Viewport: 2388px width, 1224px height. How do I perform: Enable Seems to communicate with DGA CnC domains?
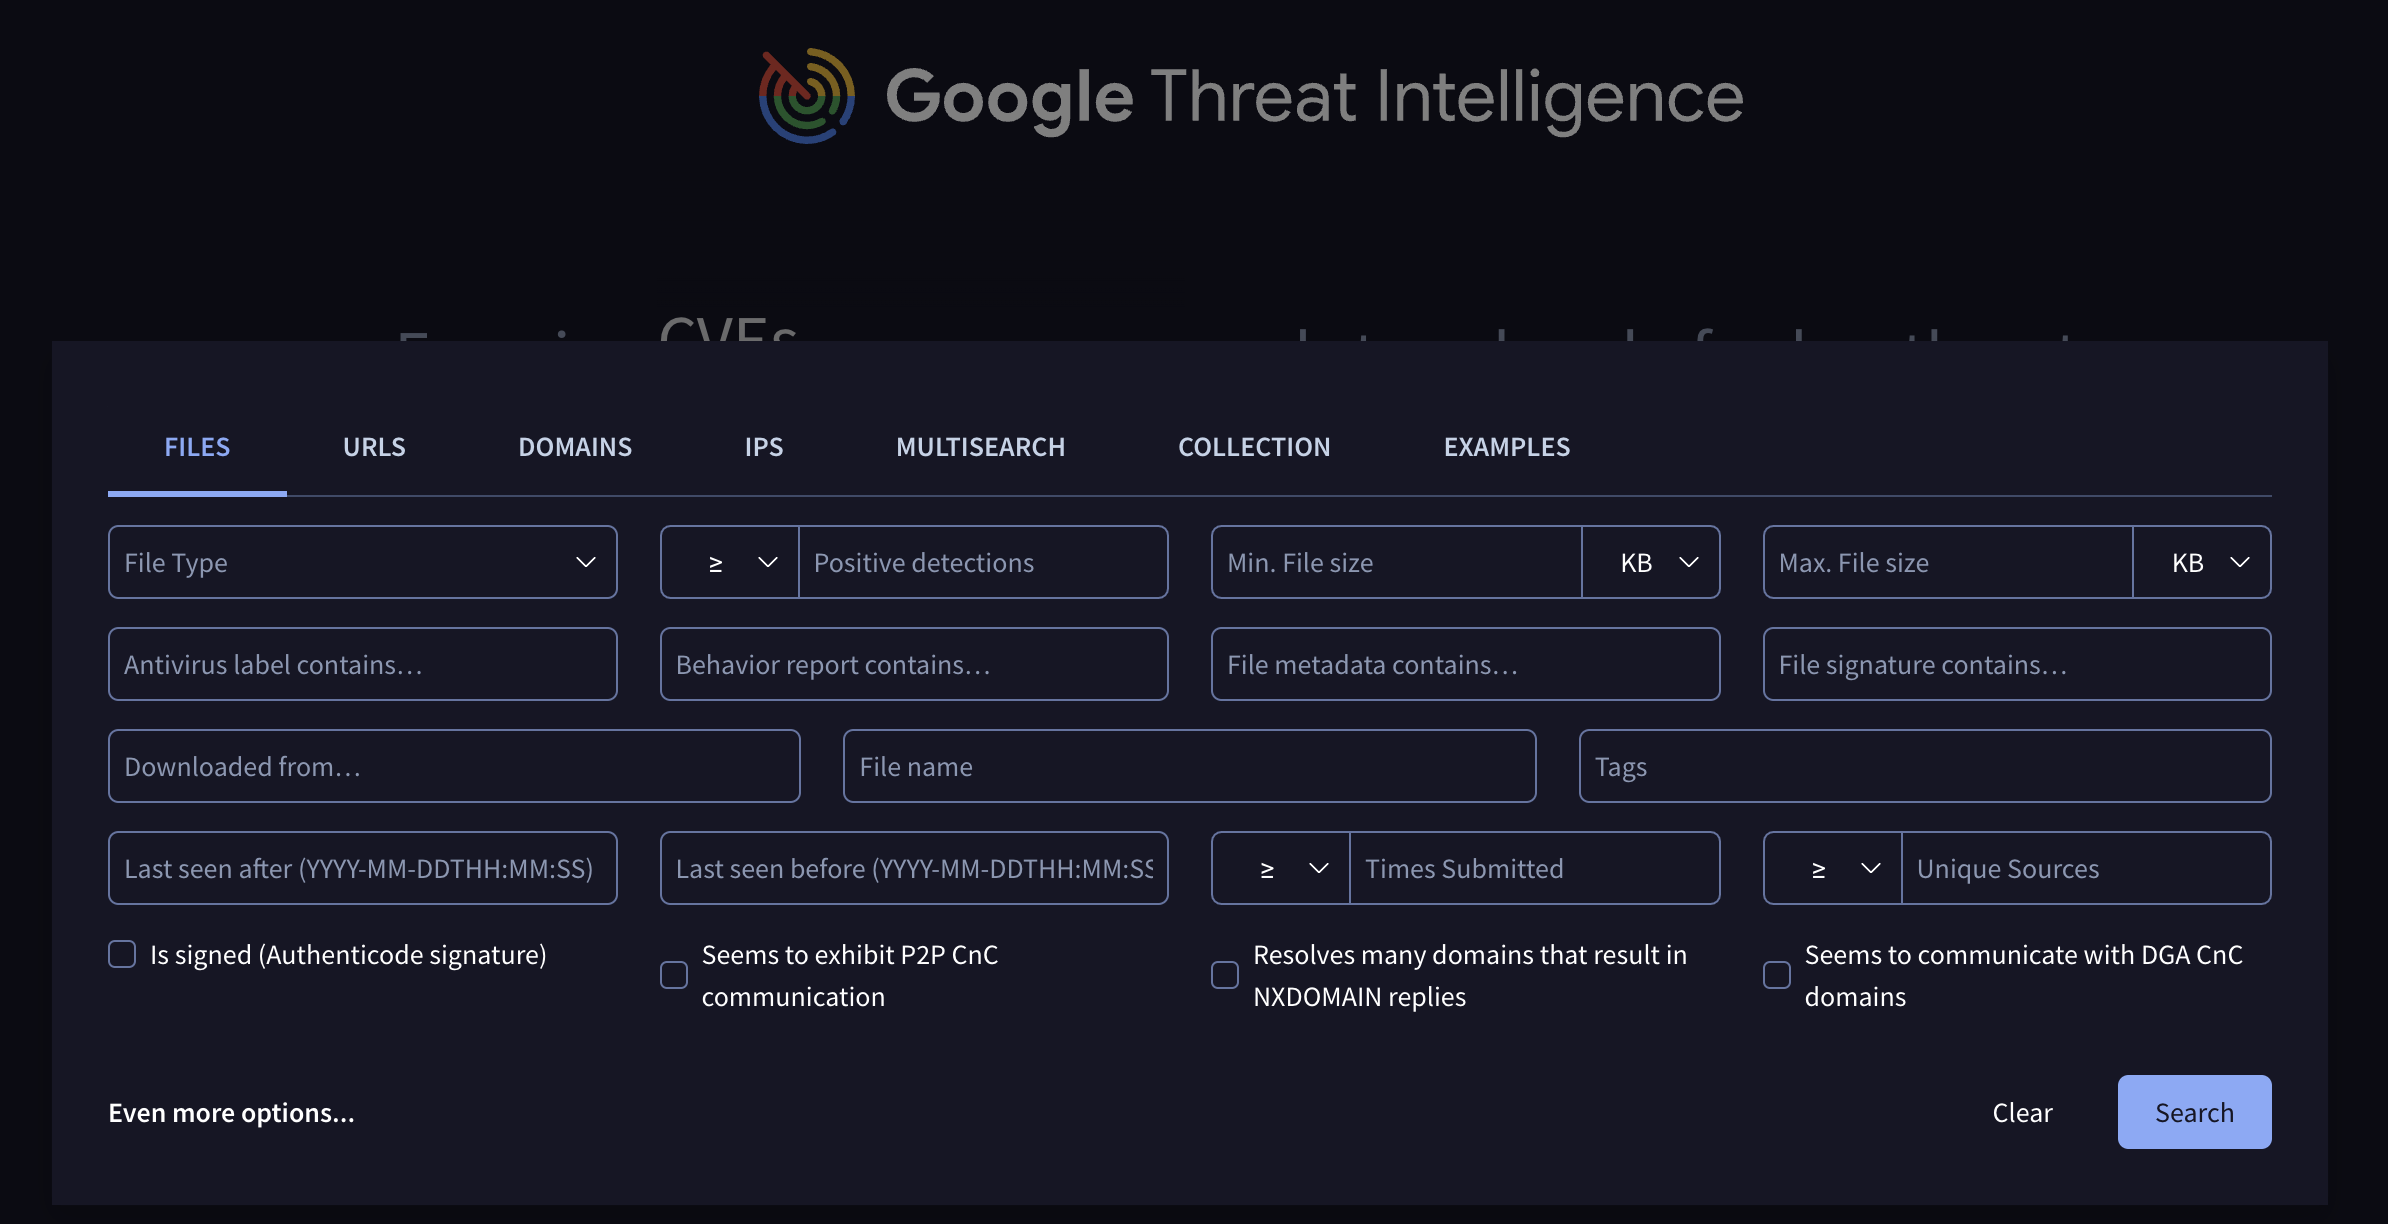point(1777,975)
